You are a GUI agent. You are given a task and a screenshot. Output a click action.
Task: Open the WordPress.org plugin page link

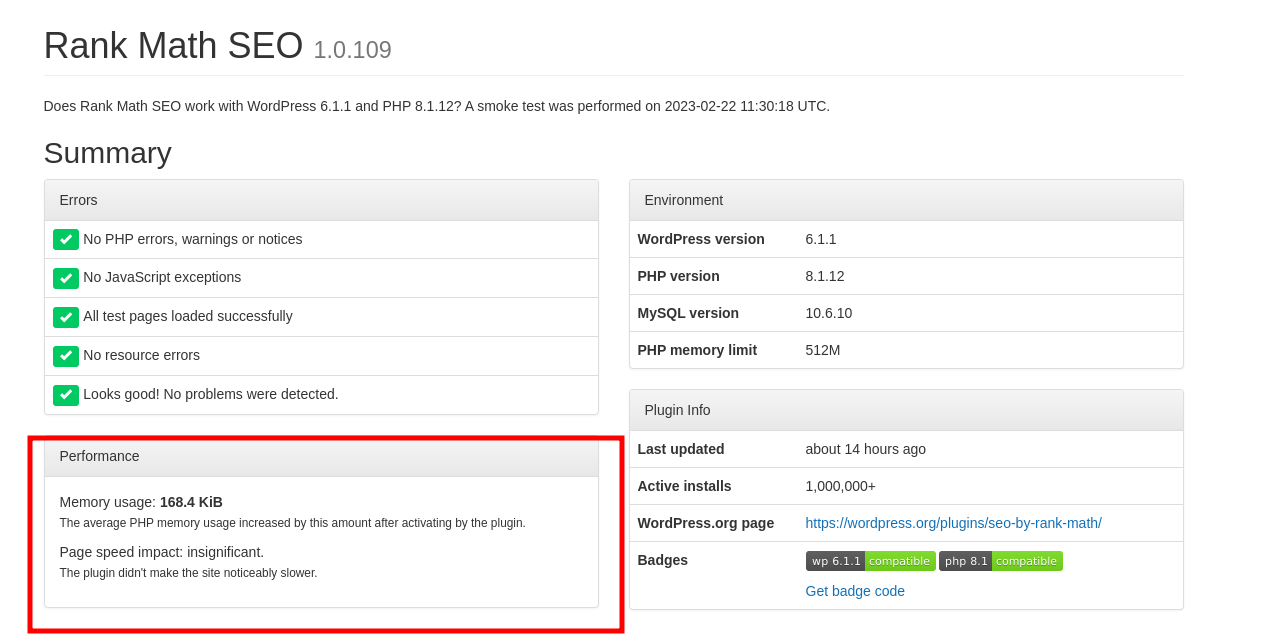(x=953, y=523)
